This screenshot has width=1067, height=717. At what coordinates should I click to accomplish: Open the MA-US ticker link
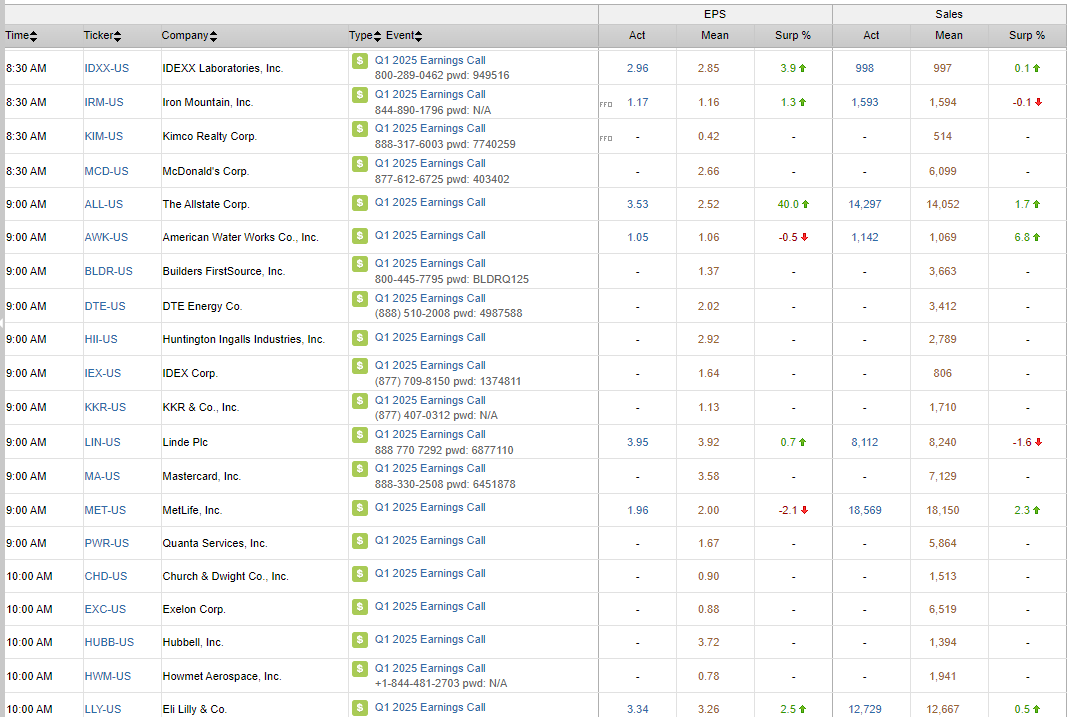[102, 476]
